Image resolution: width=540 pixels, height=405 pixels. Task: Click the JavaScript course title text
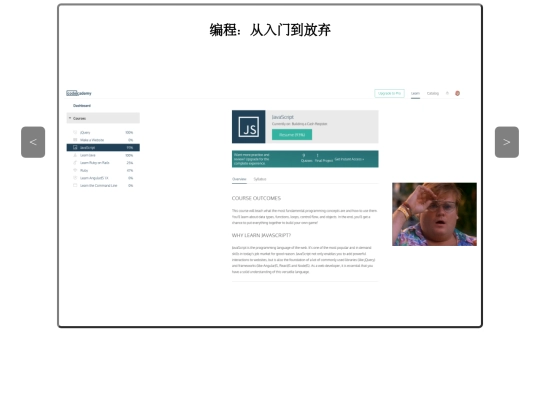tap(283, 117)
